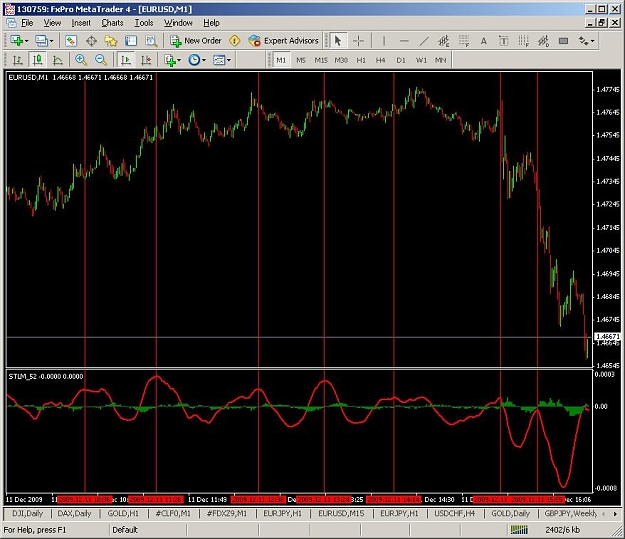Image resolution: width=625 pixels, height=539 pixels.
Task: Switch to bar chart view
Action: tap(18, 60)
